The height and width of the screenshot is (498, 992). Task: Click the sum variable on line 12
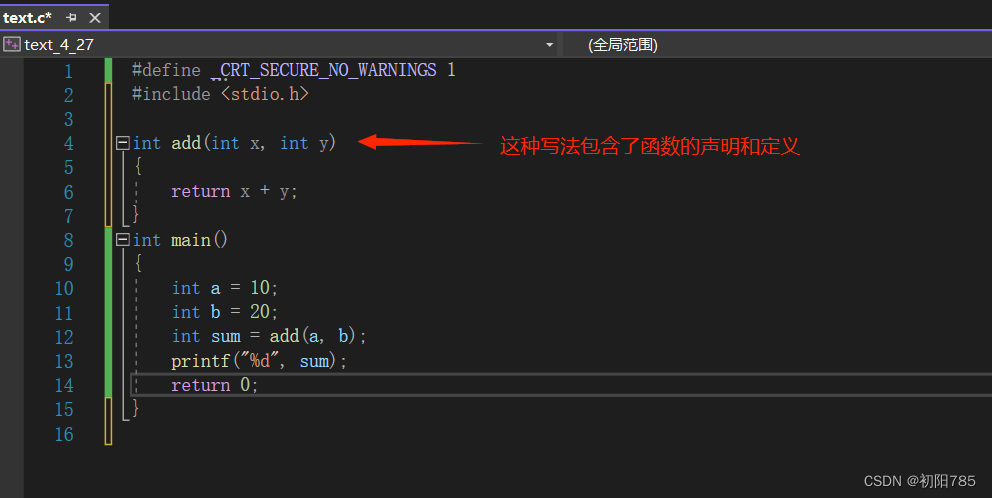(226, 337)
